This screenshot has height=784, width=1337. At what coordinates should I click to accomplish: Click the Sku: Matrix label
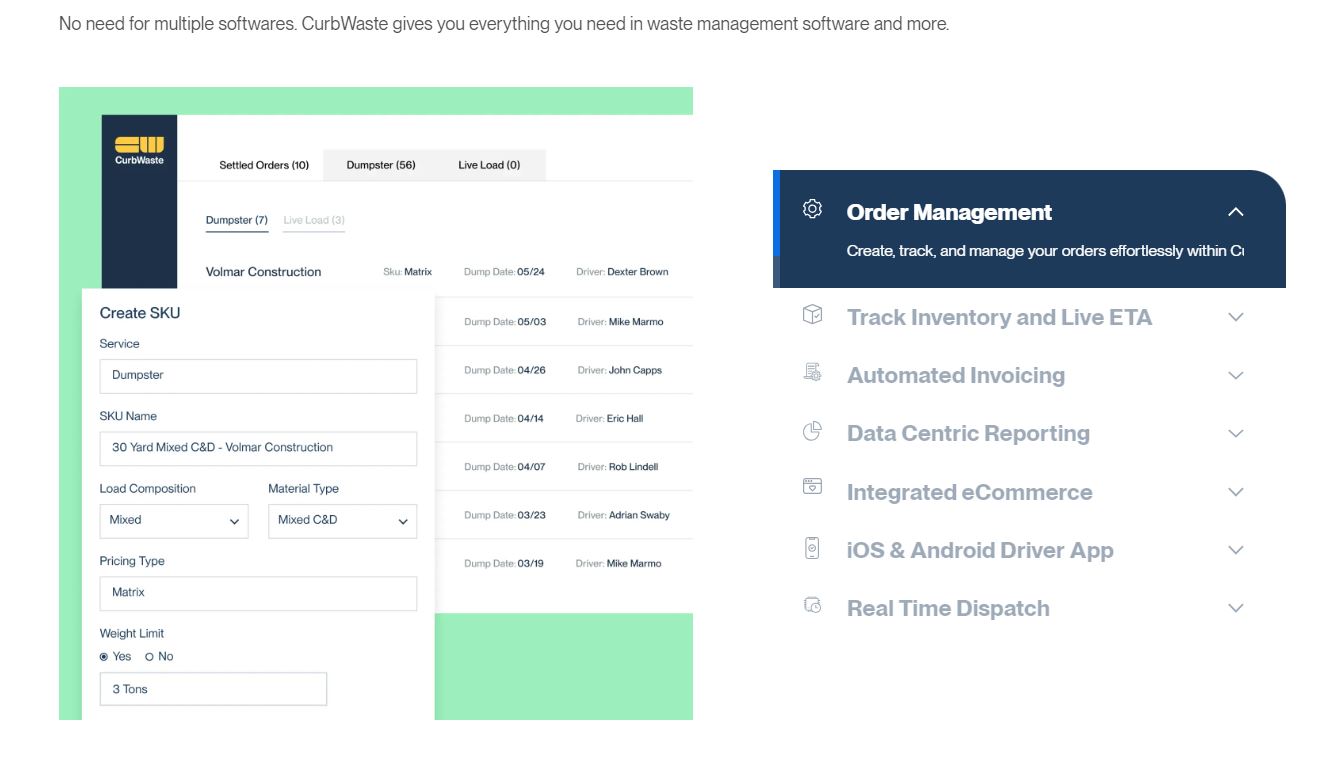tap(408, 272)
